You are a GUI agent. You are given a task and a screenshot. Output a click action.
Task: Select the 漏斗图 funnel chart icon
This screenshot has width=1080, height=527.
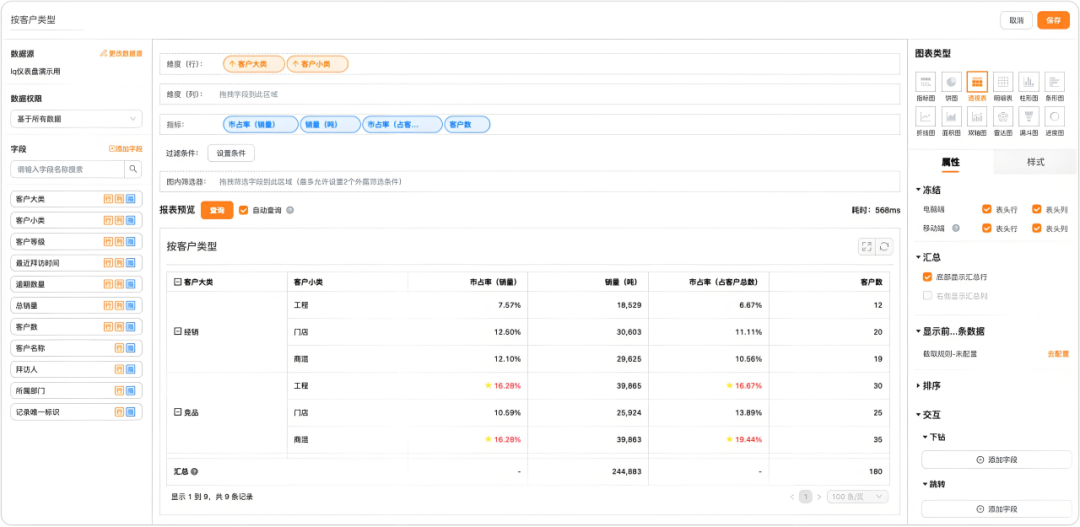(1029, 116)
